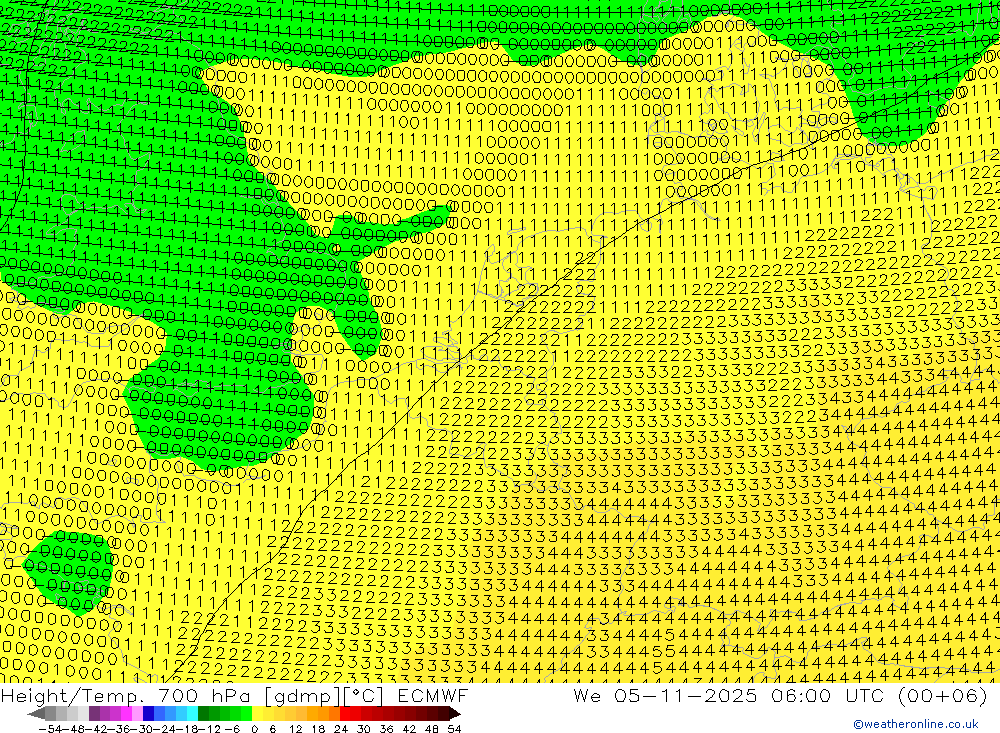Click the dark blue swatch in the temperature scale

[148, 714]
